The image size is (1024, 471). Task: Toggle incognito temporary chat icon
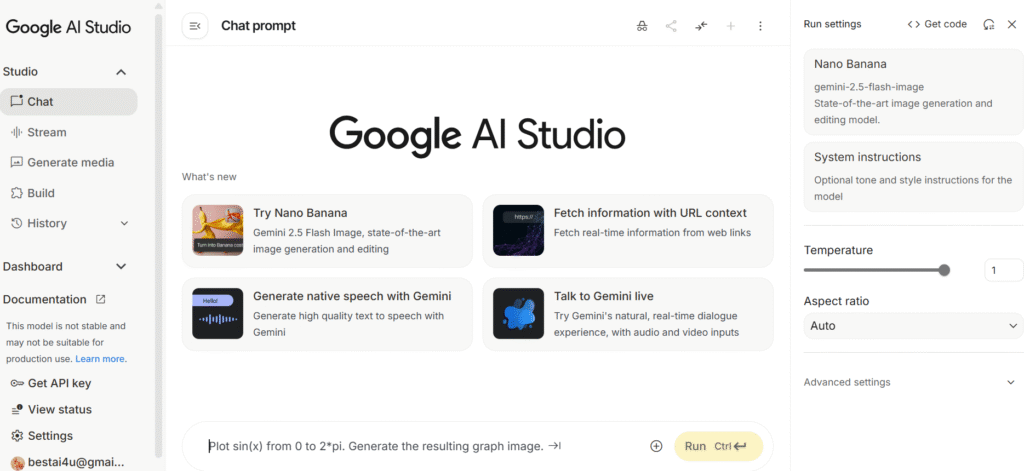tap(642, 26)
